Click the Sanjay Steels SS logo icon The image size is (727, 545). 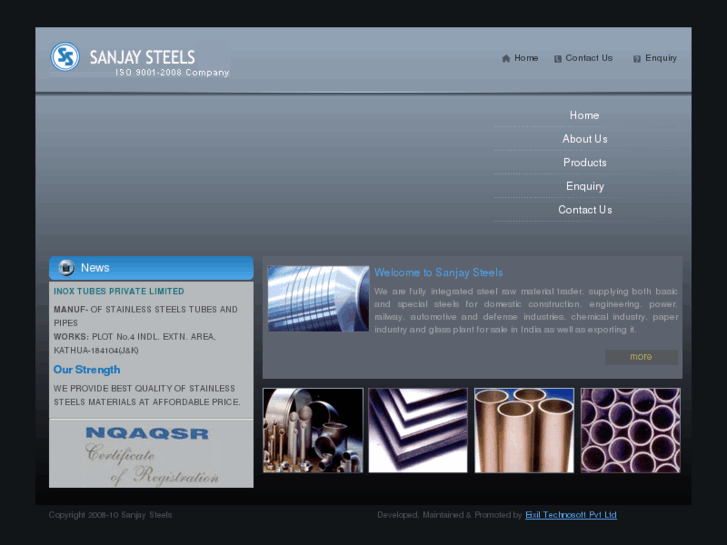pos(65,57)
